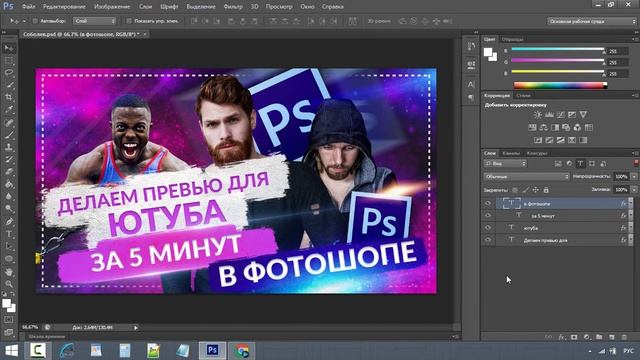
Task: Select the Hand tool
Action: click(9, 271)
